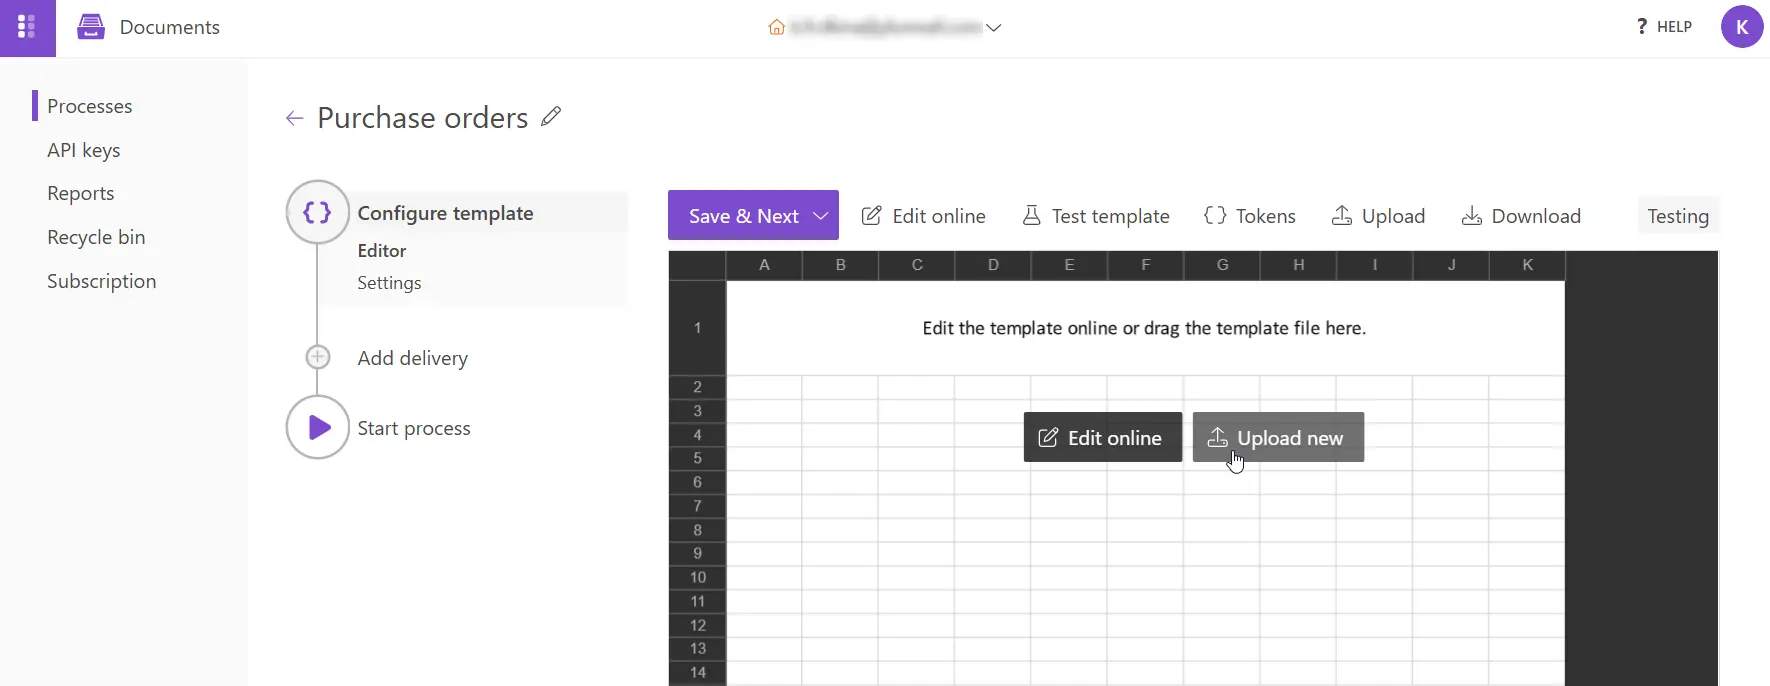Open Tokens panel from toolbar
Image resolution: width=1770 pixels, height=686 pixels.
(1249, 216)
